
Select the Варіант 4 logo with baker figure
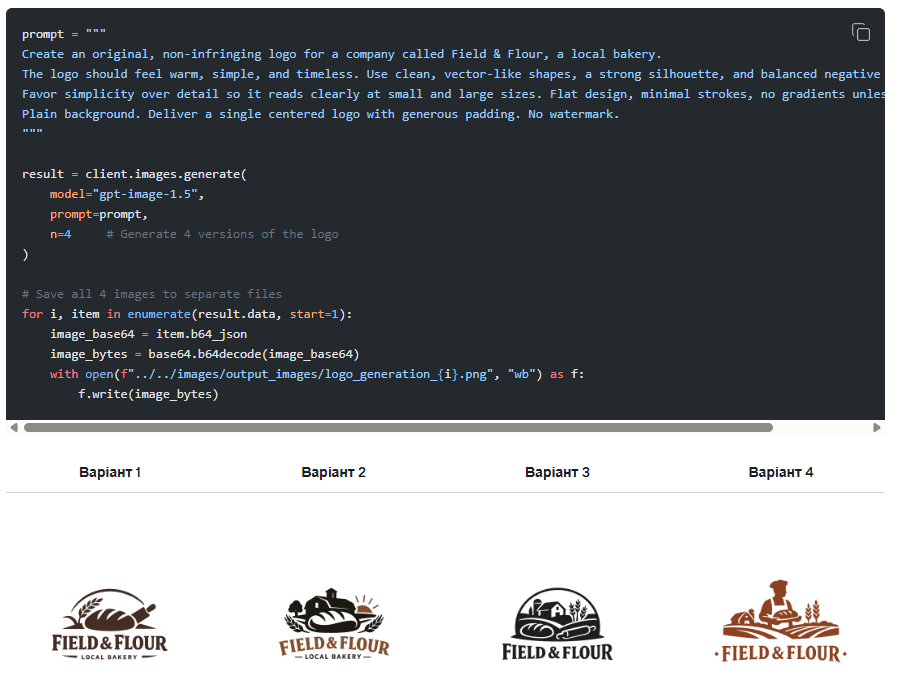point(781,621)
